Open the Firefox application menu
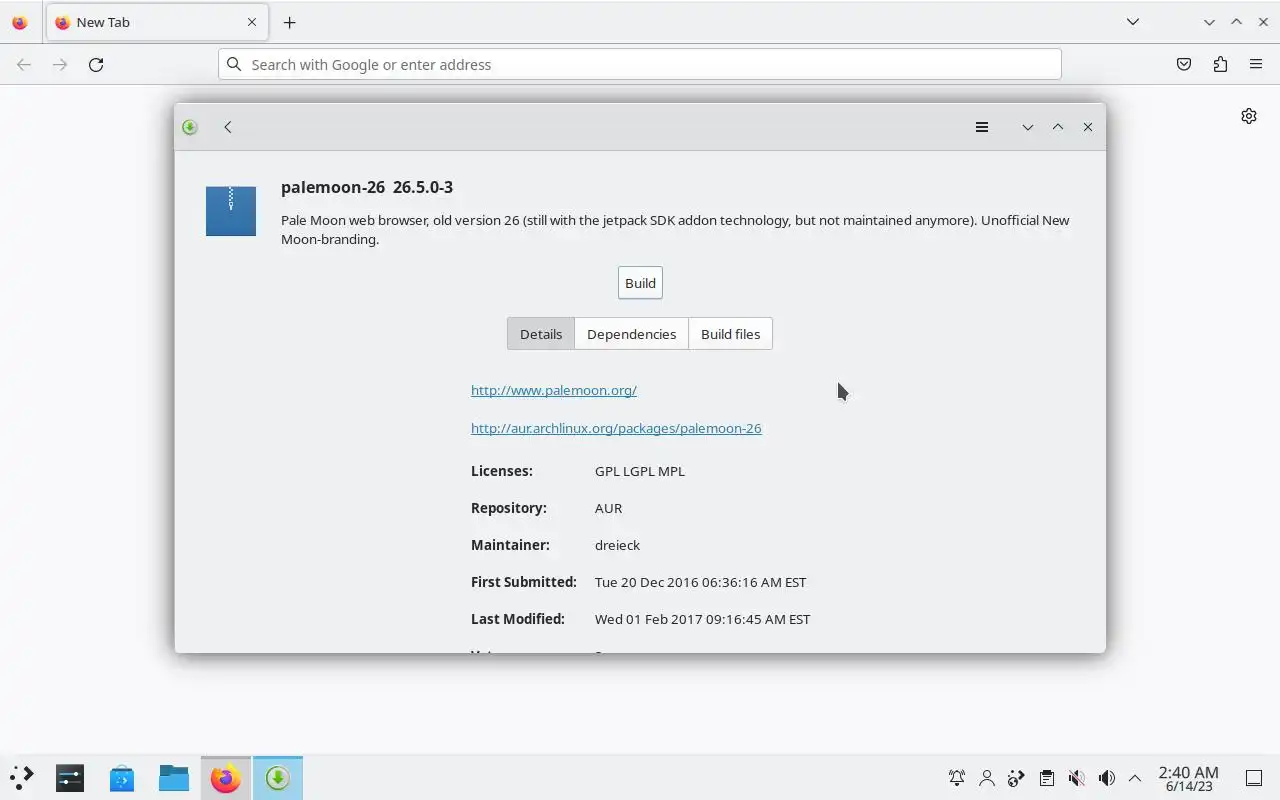This screenshot has width=1280, height=800. pyautogui.click(x=1256, y=64)
